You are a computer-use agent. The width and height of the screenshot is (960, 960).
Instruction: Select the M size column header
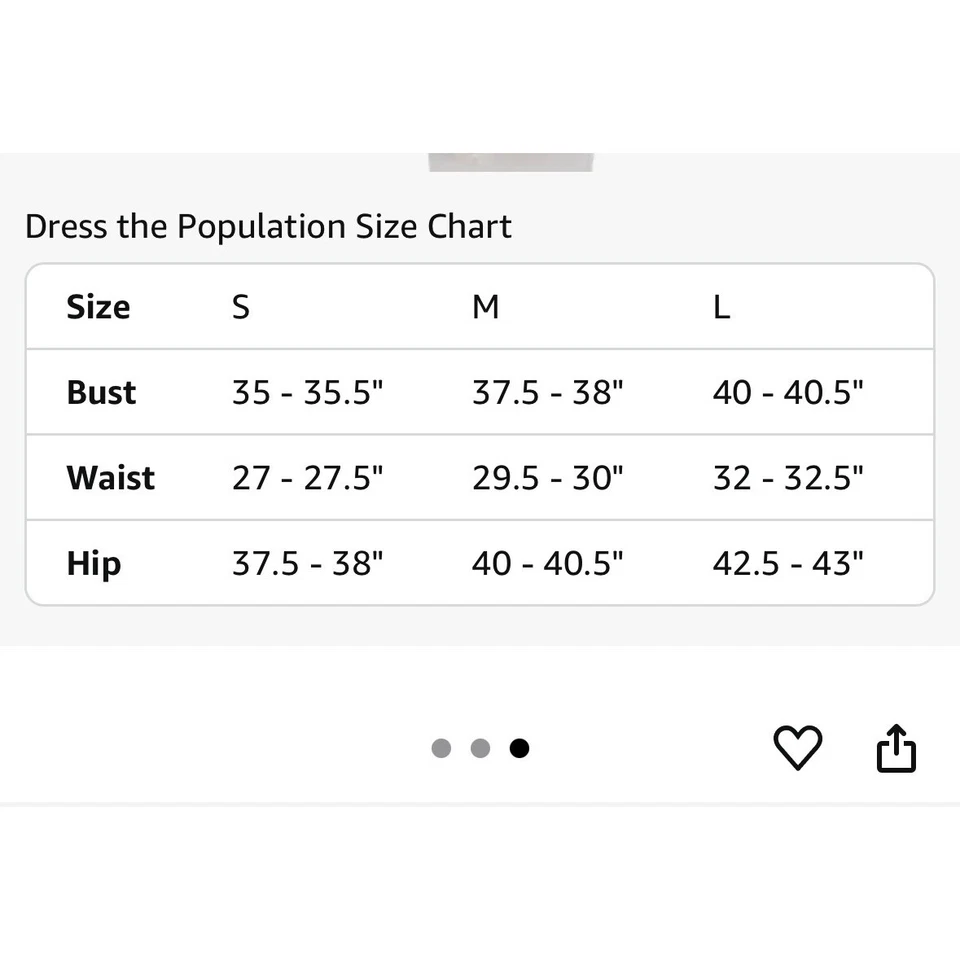[485, 307]
